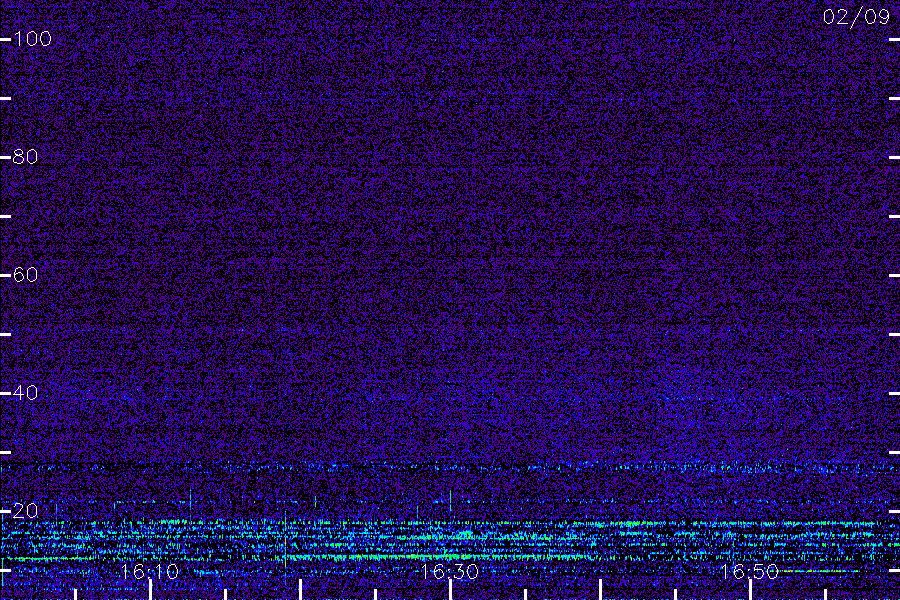Click the 16:10 time label
This screenshot has height=600, width=900.
(150, 571)
